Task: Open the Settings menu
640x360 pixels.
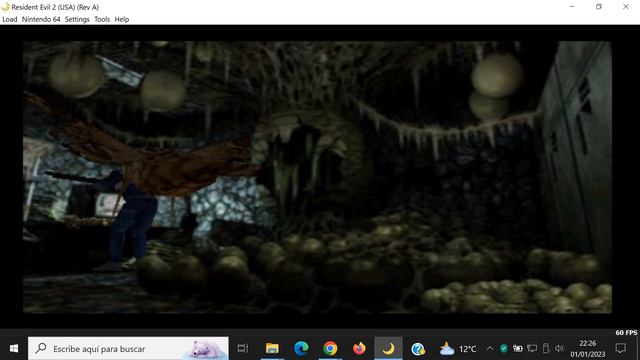Action: [x=77, y=19]
